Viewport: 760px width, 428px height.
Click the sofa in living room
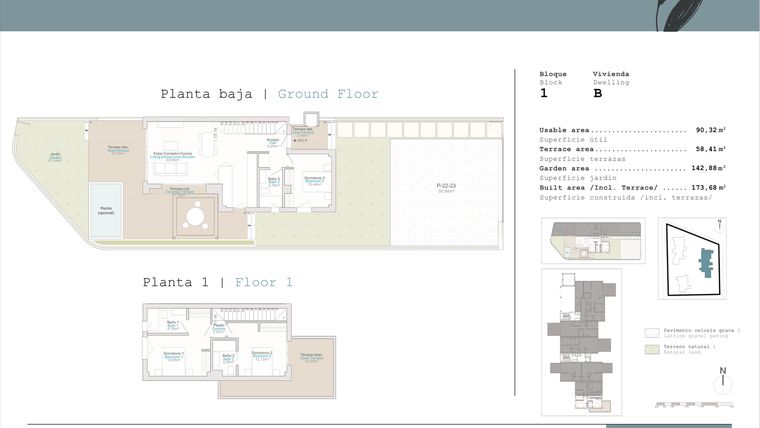[171, 169]
